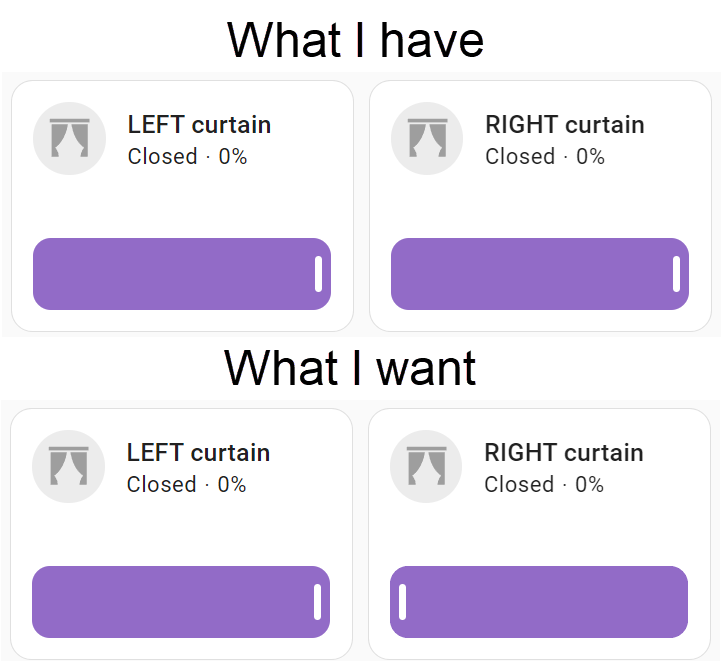Tap "Closed · 0%" status of RIGHT curtain, "What I want"
This screenshot has width=721, height=672.
point(544,485)
